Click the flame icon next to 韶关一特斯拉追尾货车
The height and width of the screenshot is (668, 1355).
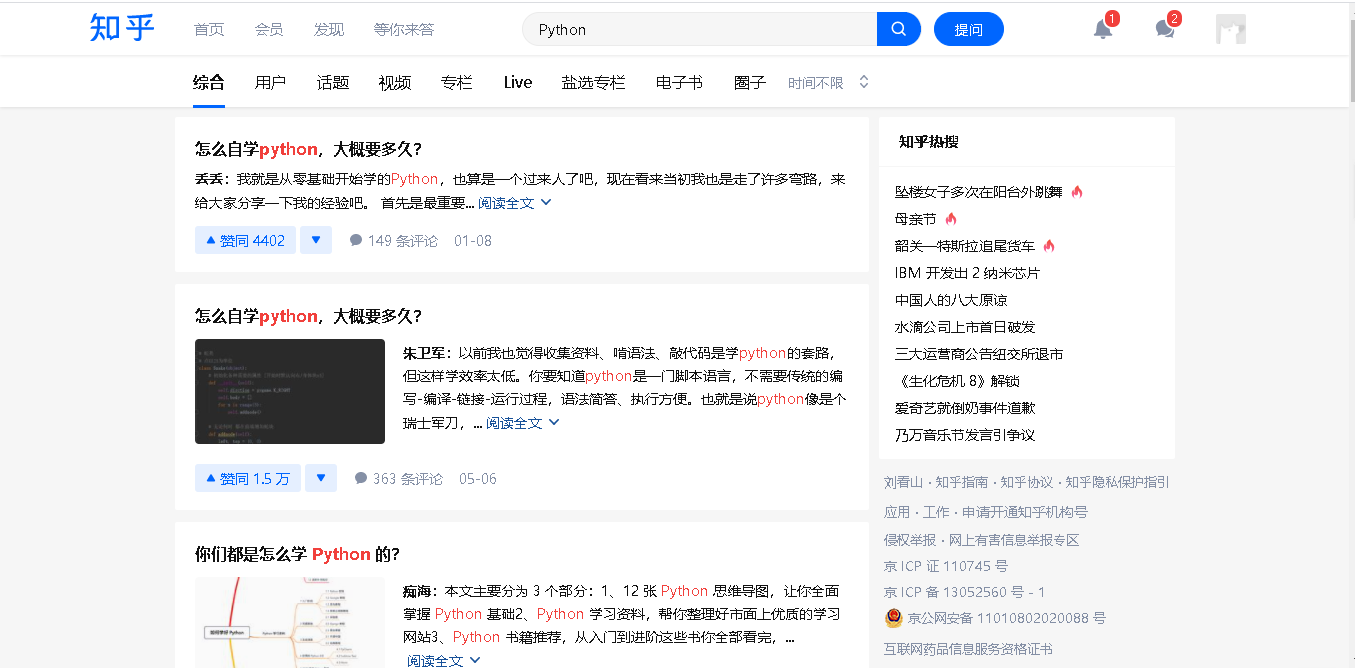coord(1049,246)
